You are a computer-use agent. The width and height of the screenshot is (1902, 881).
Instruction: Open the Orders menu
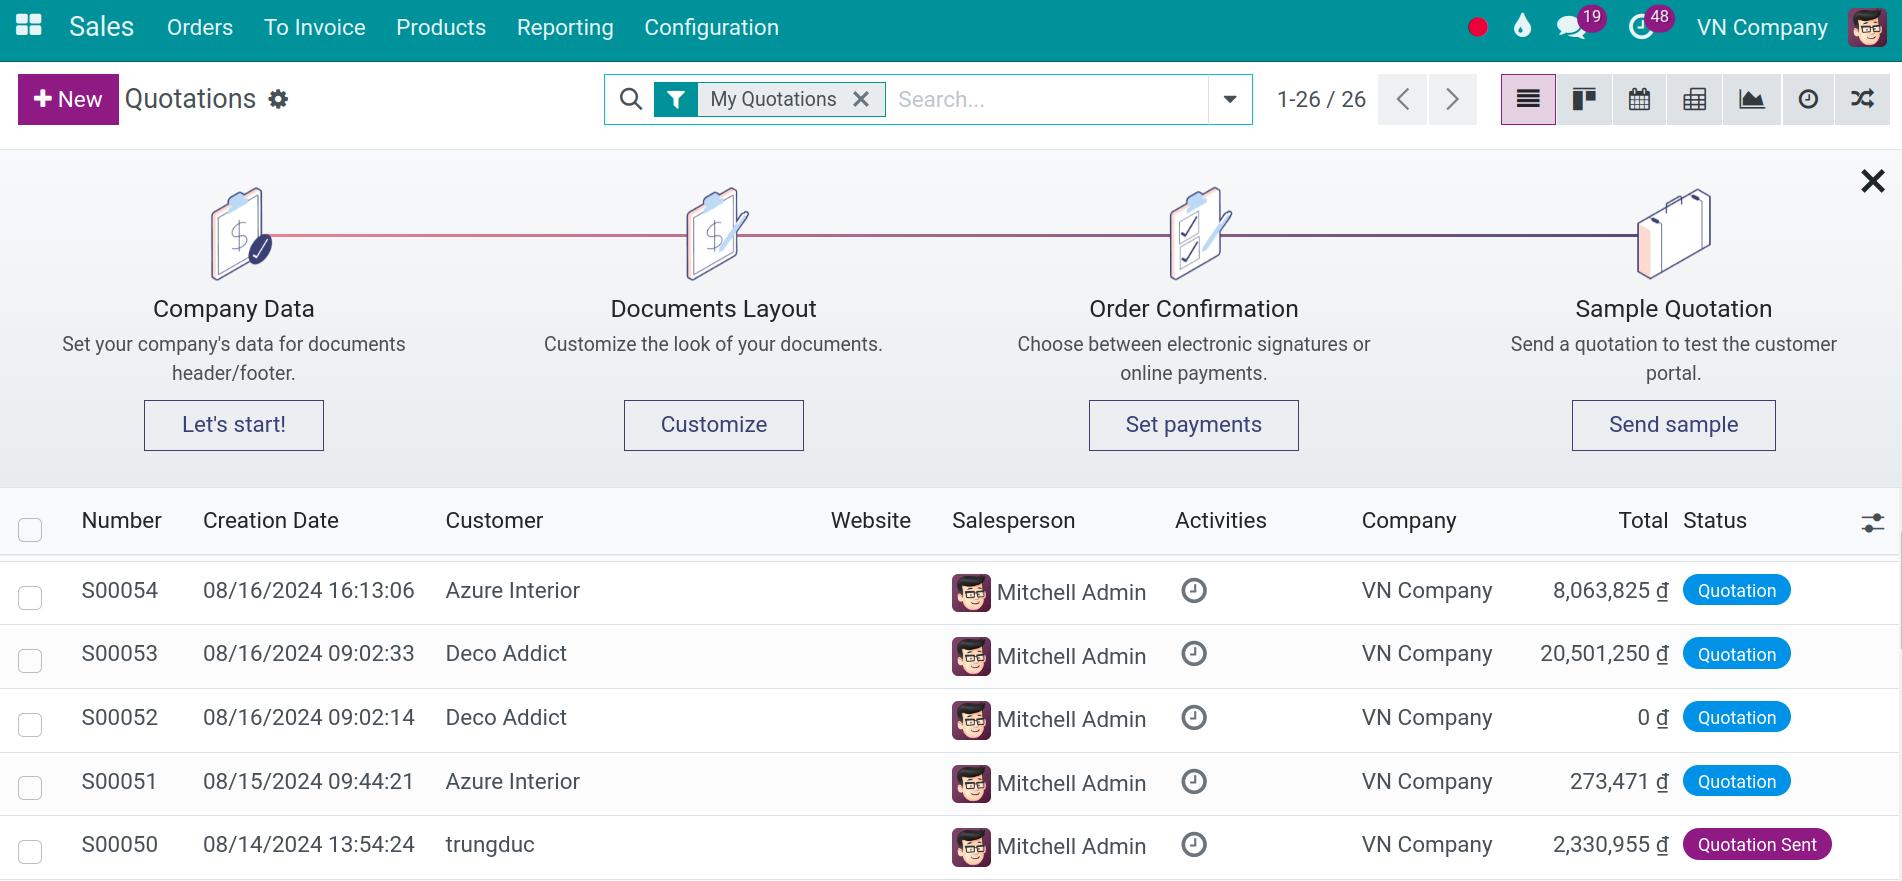pos(200,27)
